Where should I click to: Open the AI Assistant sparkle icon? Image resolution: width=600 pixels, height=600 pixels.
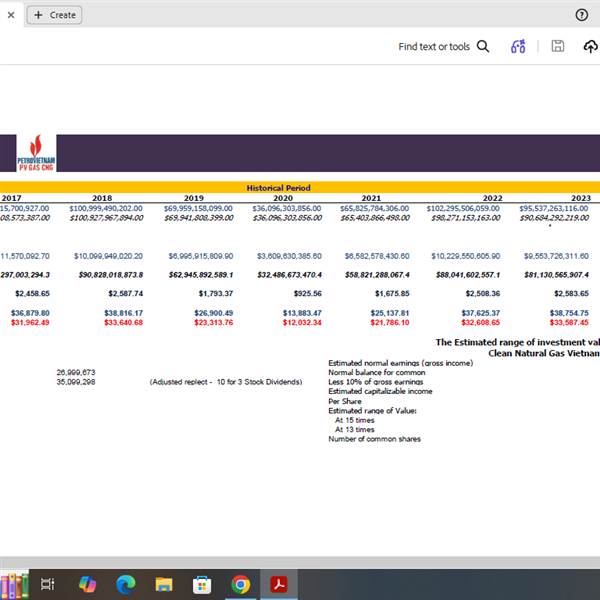(518, 46)
